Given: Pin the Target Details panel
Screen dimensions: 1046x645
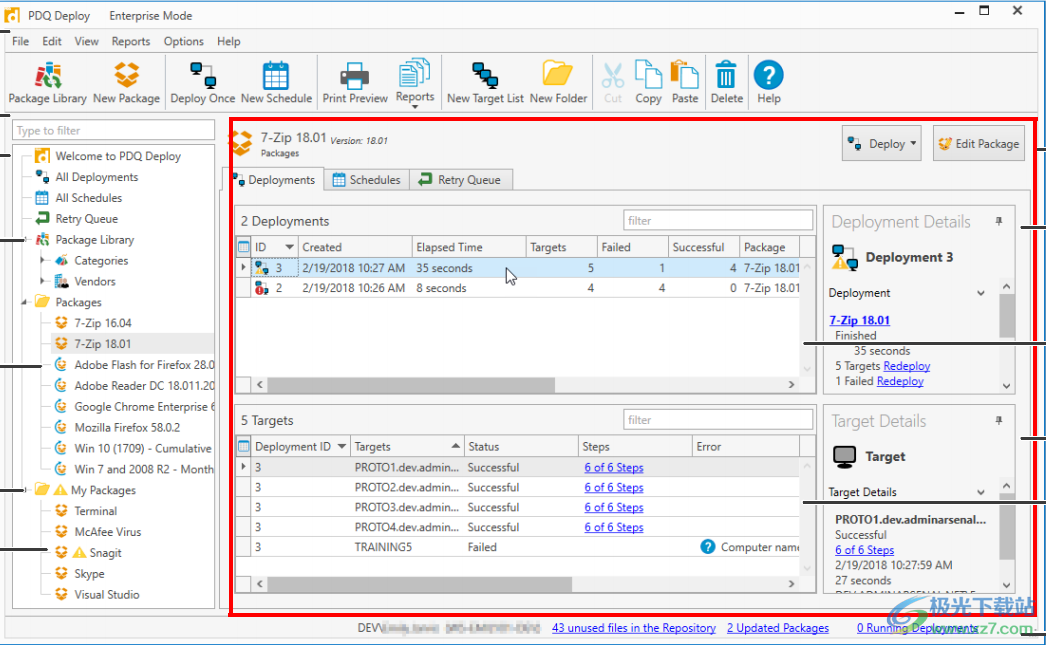Looking at the screenshot, I should [x=999, y=421].
